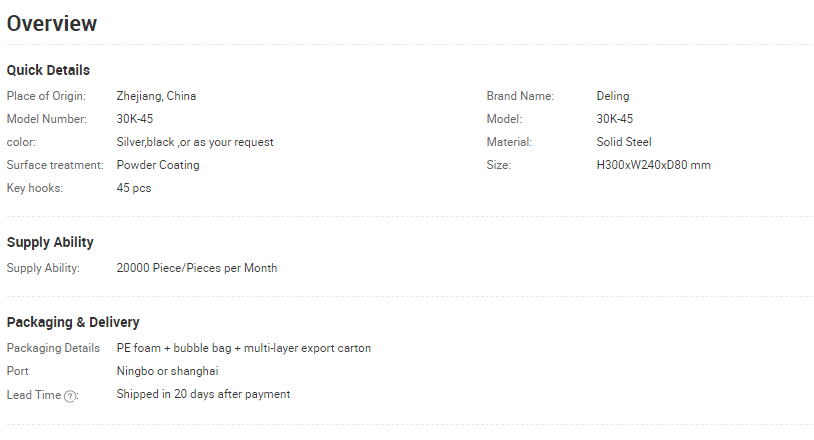Screen dimensions: 814x440
Task: Click the Model value 30K-45 beside Brand column
Action: [x=615, y=119]
